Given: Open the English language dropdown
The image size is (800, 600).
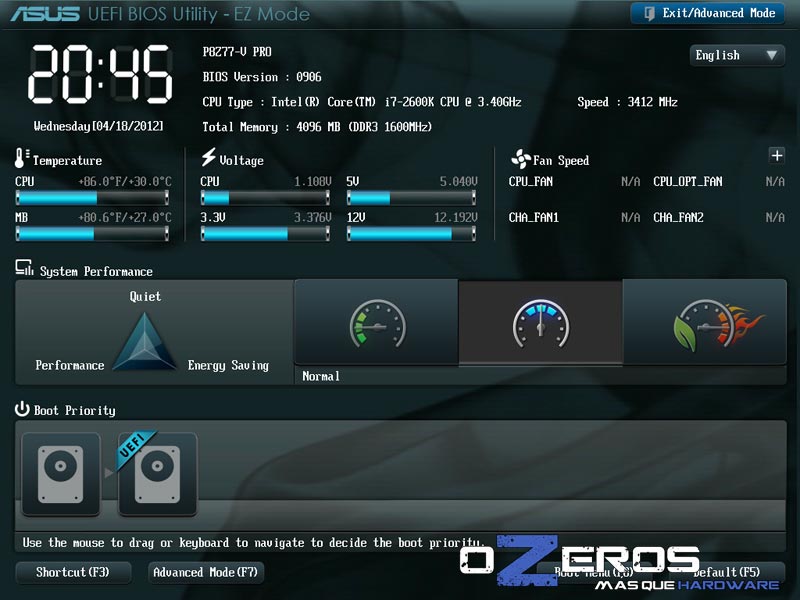Looking at the screenshot, I should 737,55.
